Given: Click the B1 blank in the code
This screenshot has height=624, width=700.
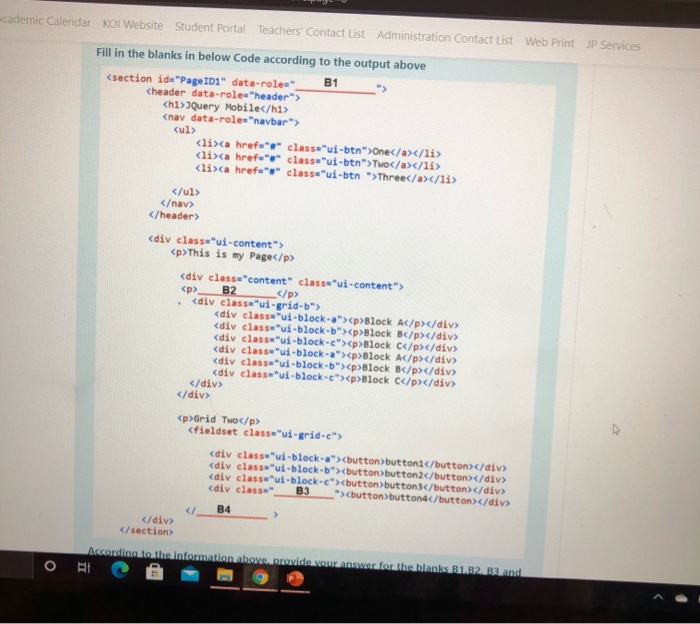Looking at the screenshot, I should (x=335, y=84).
